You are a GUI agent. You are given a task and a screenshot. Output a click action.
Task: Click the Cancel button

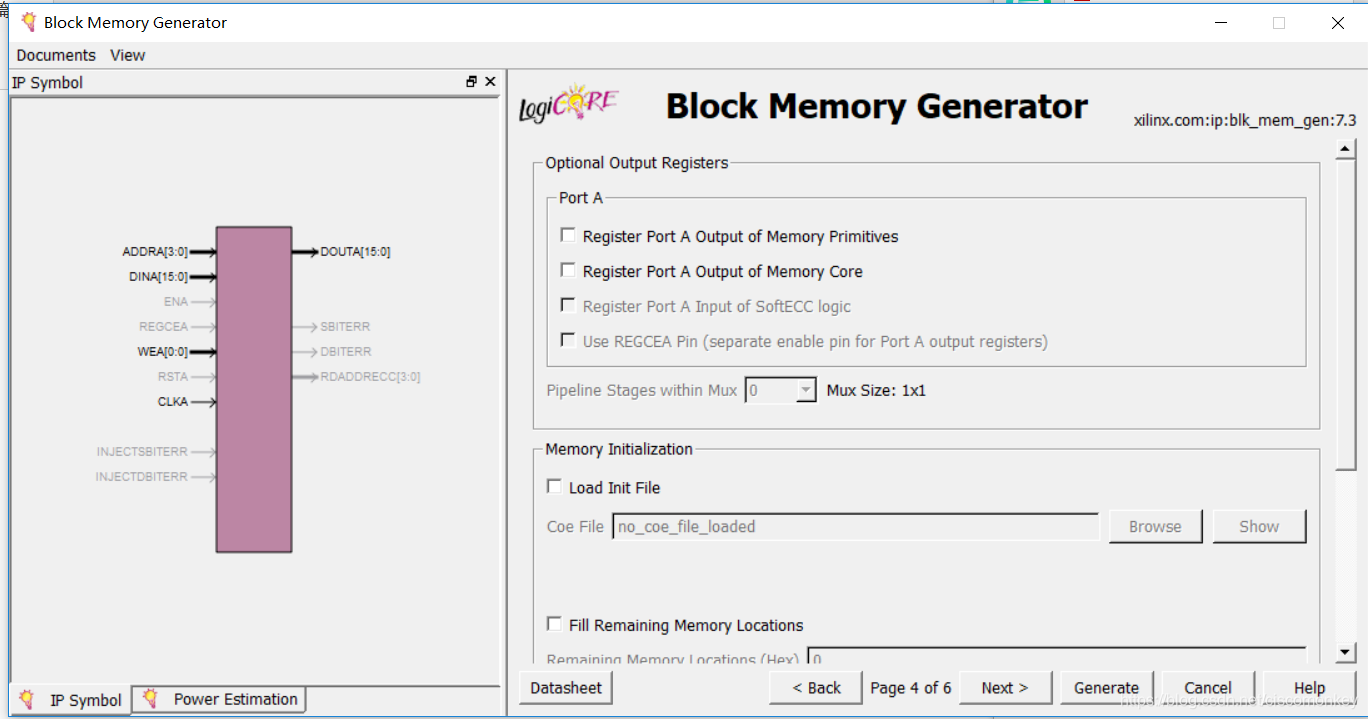pos(1208,688)
